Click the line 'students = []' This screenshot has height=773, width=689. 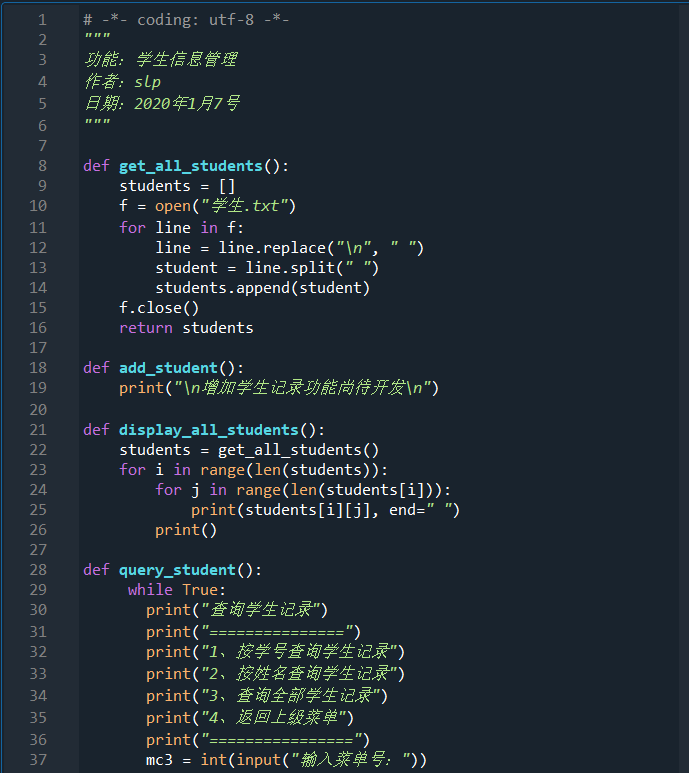tap(177, 186)
